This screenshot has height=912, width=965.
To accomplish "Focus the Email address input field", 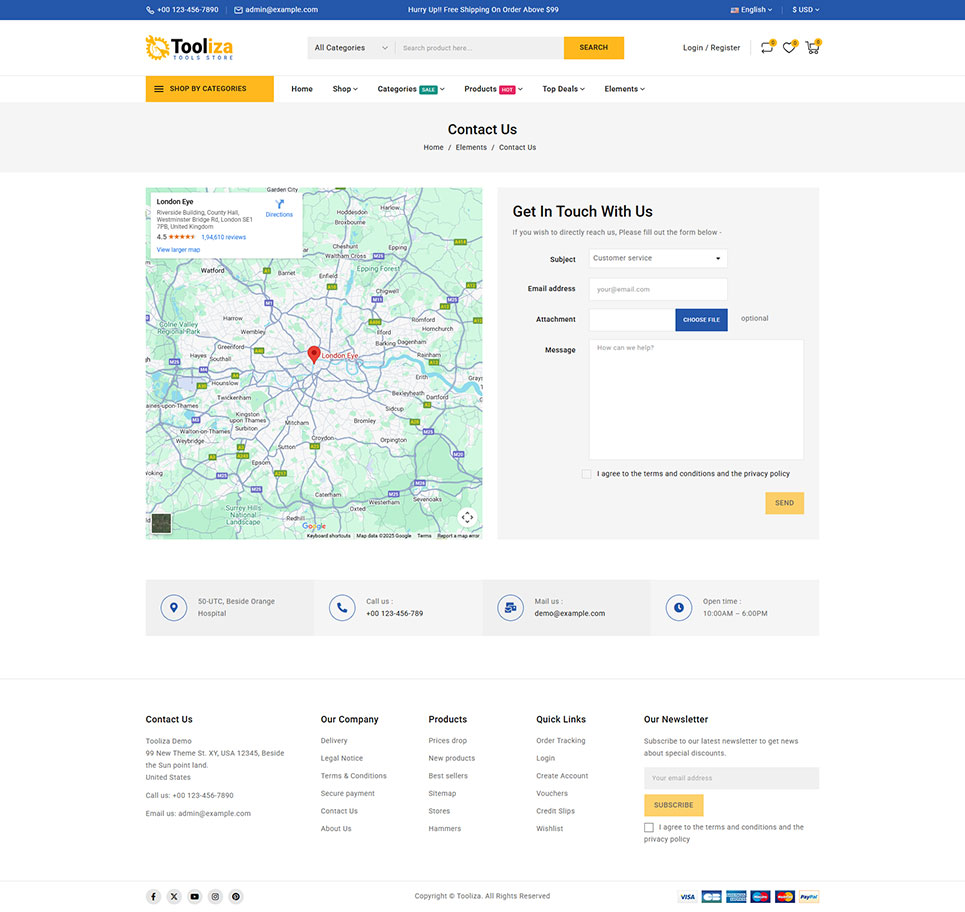I will click(658, 289).
